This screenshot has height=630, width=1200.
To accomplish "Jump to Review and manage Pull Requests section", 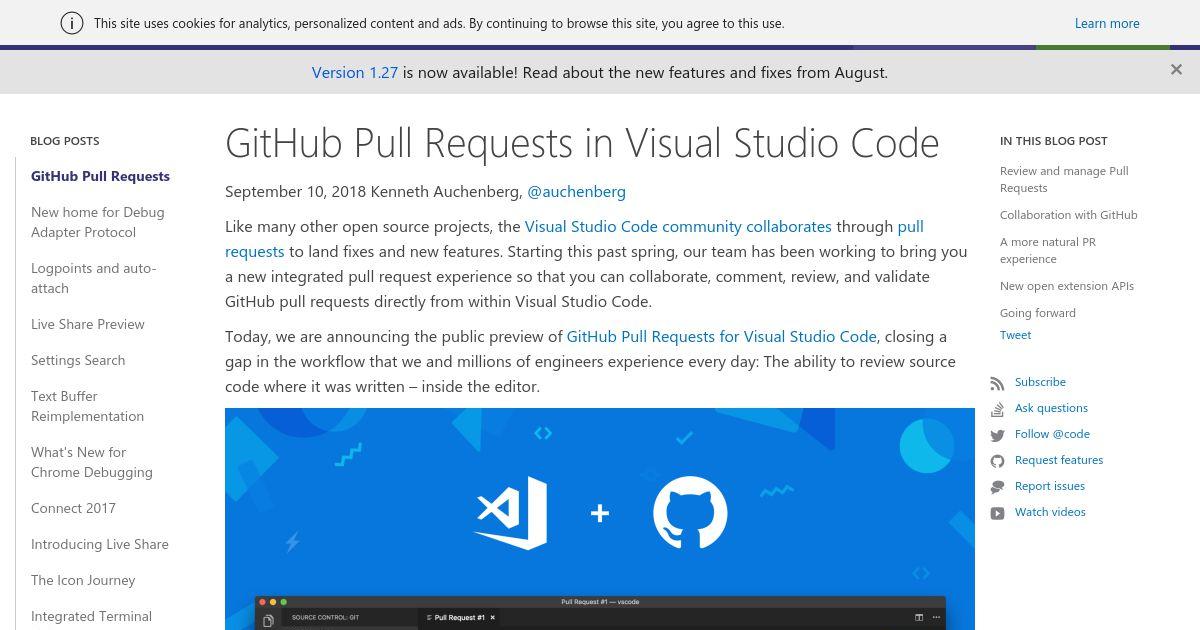I will coord(1064,179).
